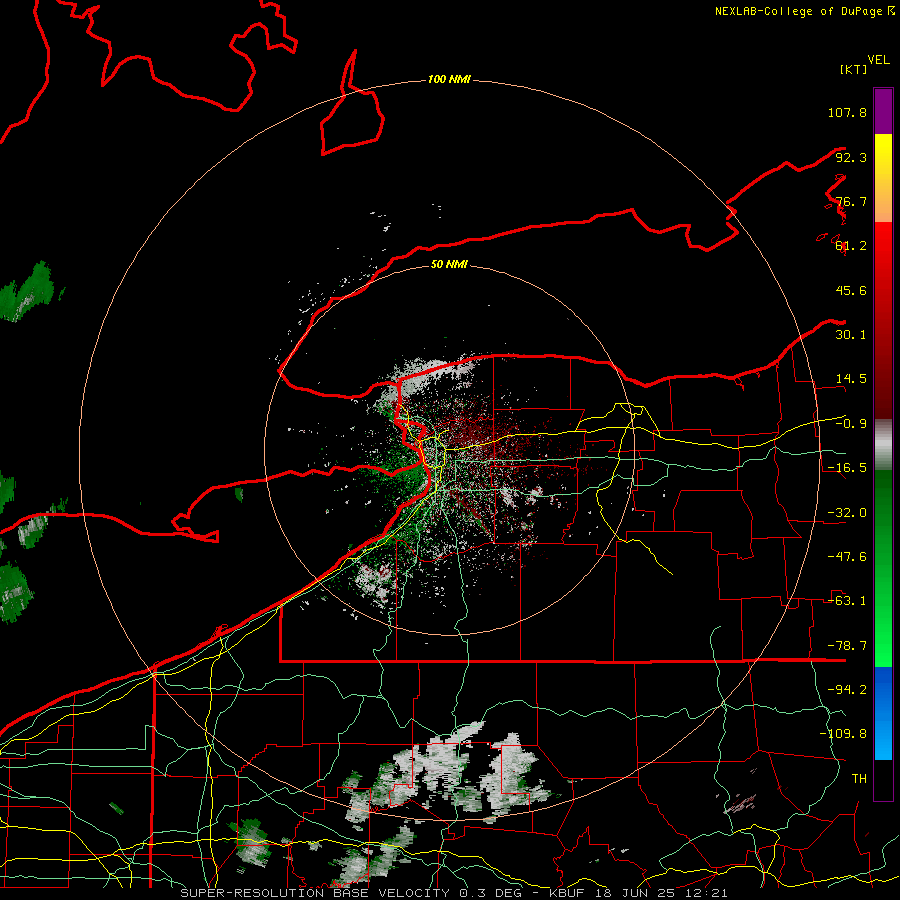Viewport: 900px width, 900px height.
Task: Click the [KT] units label
Action: click(853, 69)
